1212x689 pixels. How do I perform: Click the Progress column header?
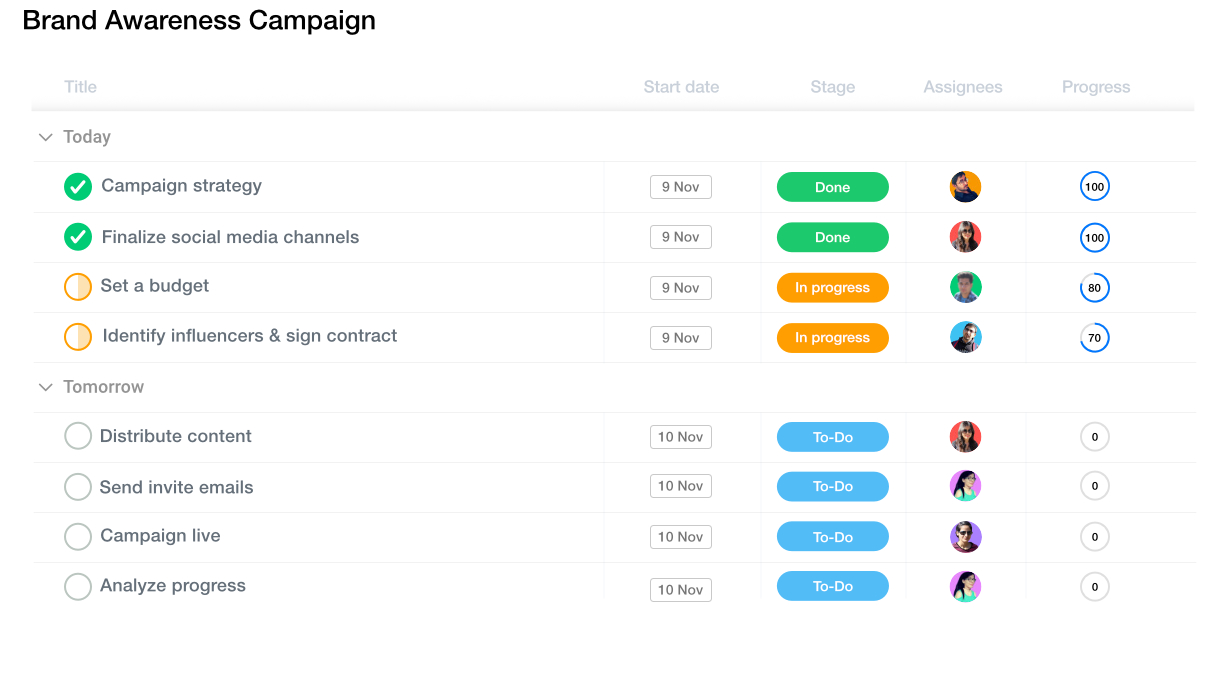1095,87
